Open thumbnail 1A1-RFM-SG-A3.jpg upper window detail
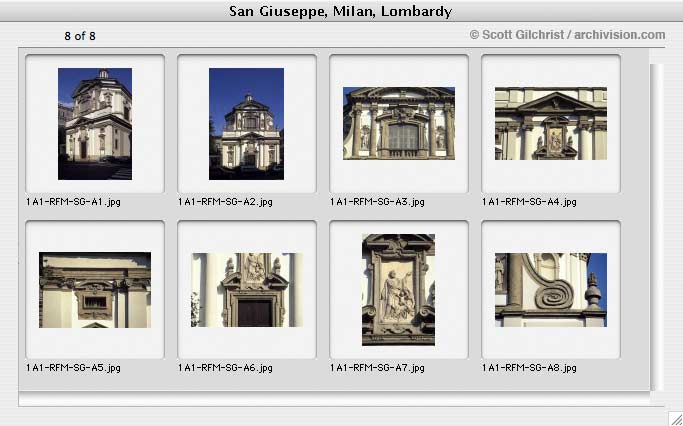Viewport: 683px width, 426px height. tap(399, 123)
